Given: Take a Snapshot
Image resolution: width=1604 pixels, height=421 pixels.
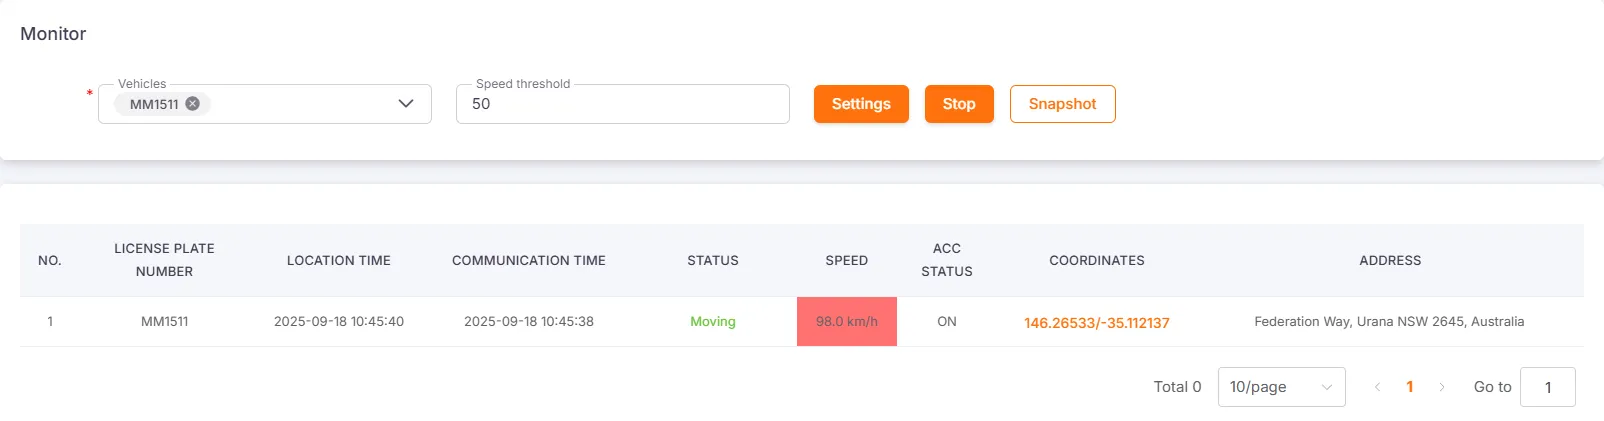Looking at the screenshot, I should coord(1062,104).
